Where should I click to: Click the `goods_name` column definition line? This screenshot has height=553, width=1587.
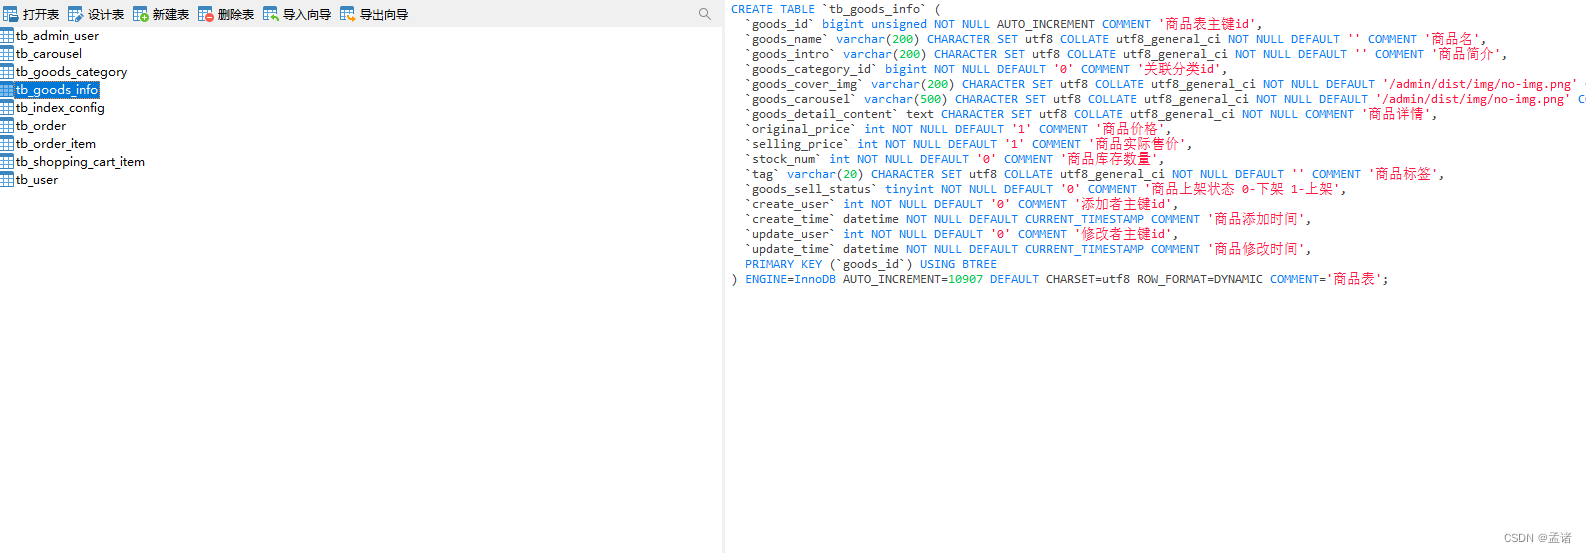click(1116, 39)
